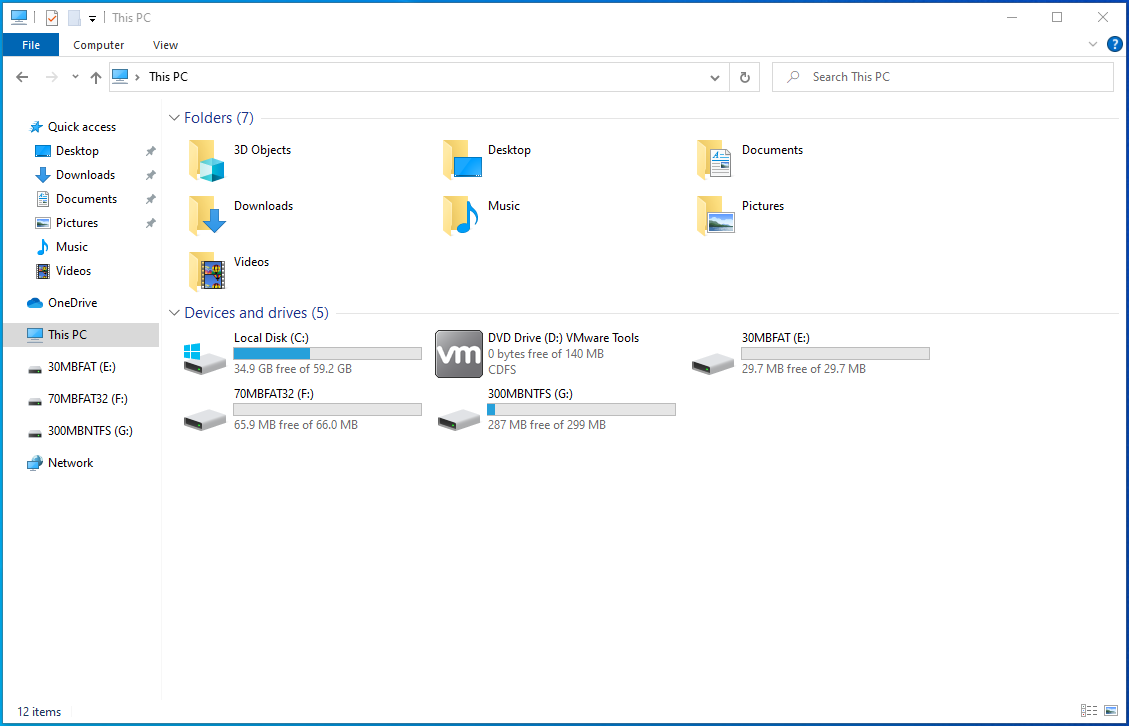Go up one level with Up arrow
The width and height of the screenshot is (1129, 726).
click(96, 77)
